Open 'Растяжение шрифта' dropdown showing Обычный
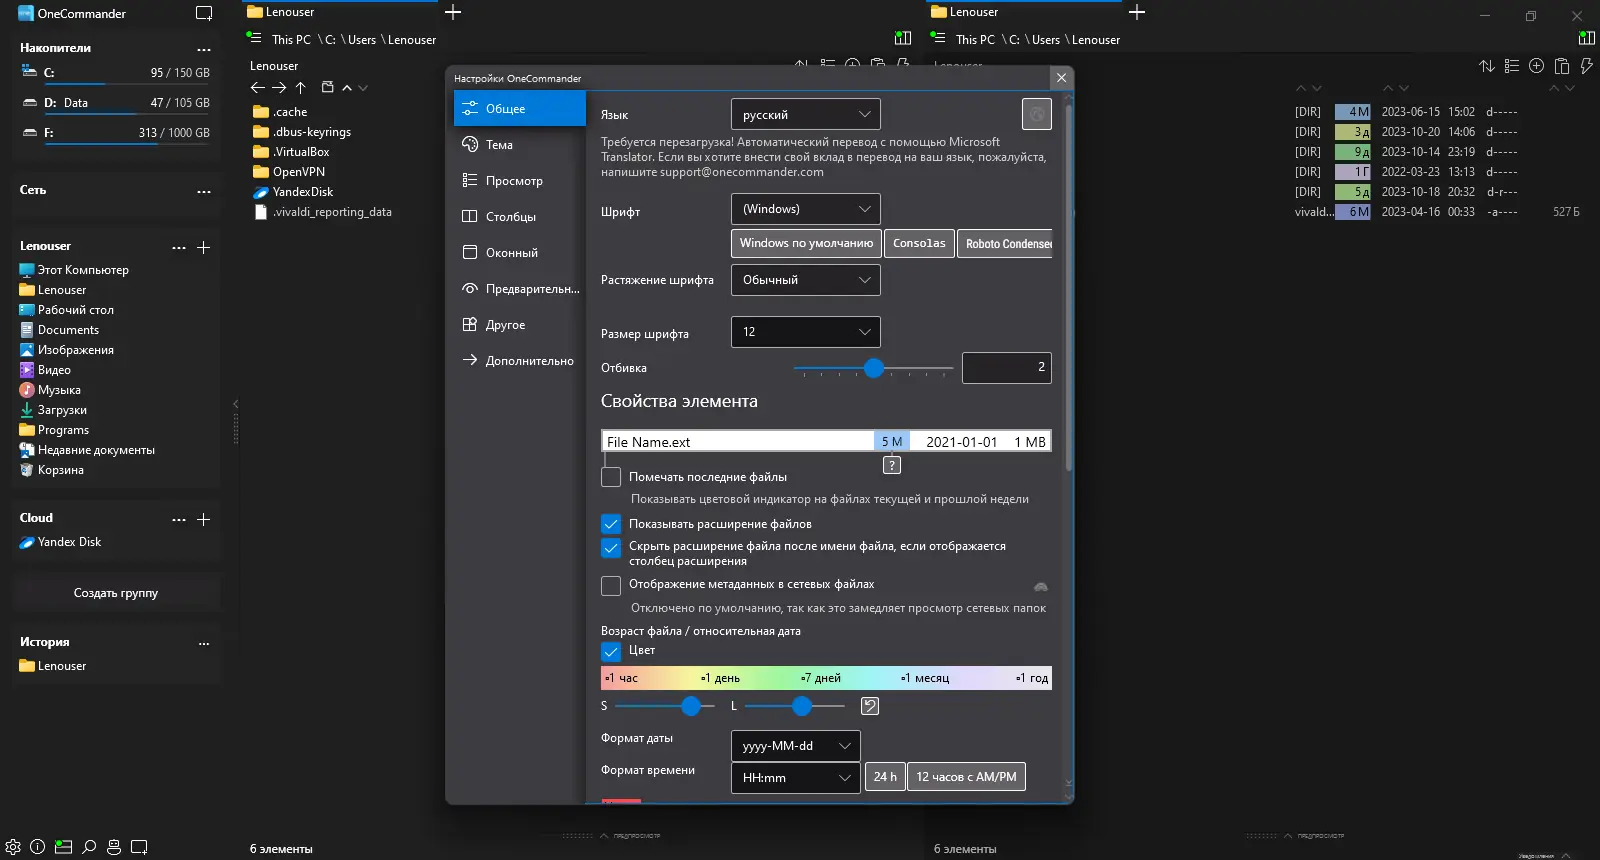Image resolution: width=1600 pixels, height=860 pixels. (x=806, y=280)
